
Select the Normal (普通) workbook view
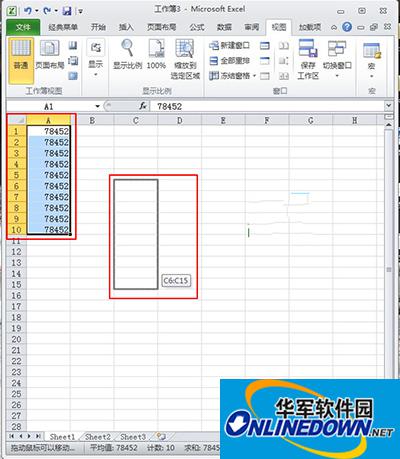point(21,60)
